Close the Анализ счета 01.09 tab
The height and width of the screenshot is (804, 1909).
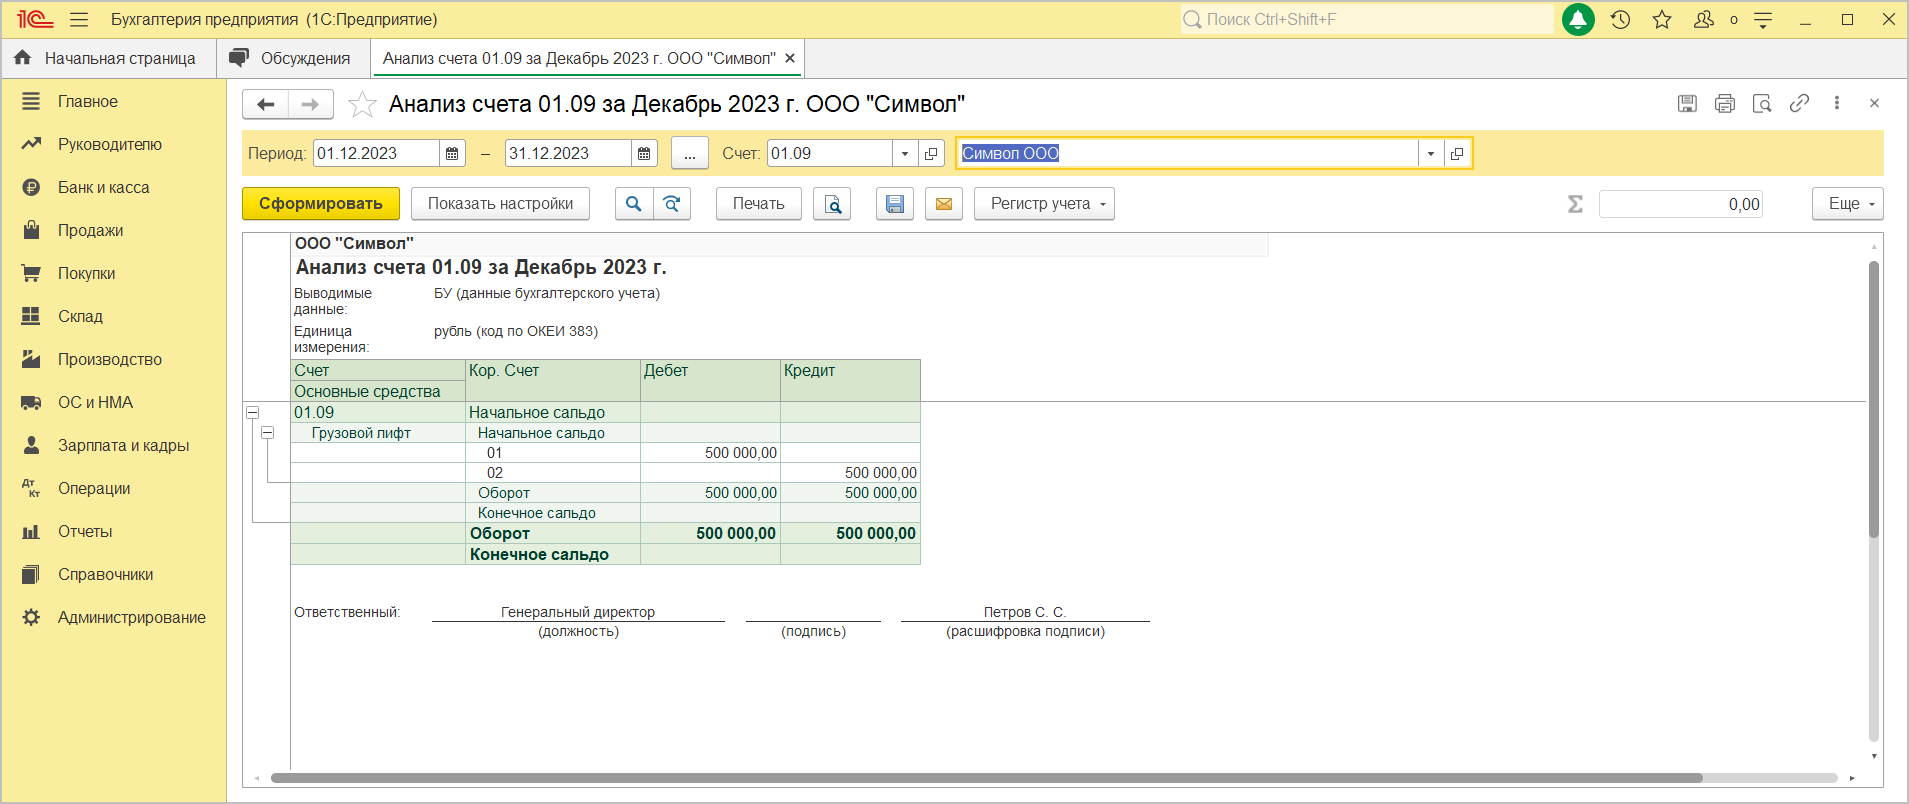click(x=790, y=58)
